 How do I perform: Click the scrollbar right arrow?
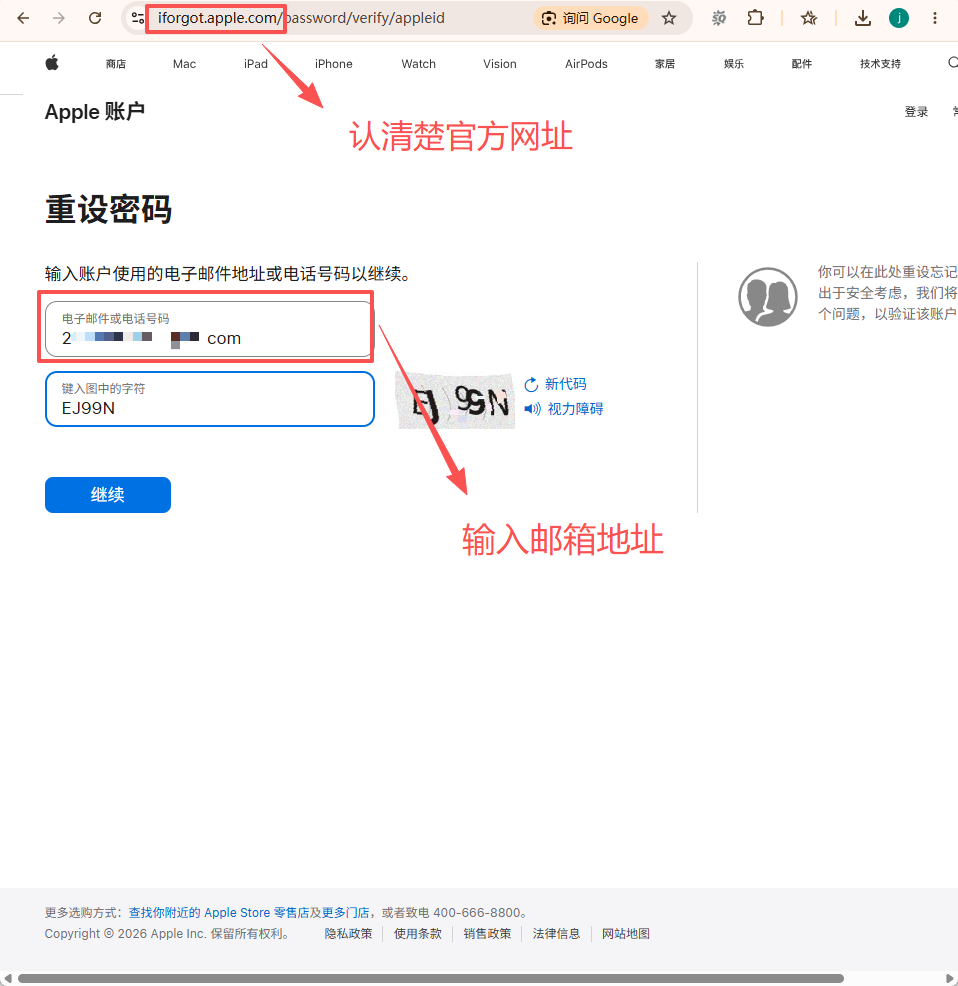[x=950, y=978]
